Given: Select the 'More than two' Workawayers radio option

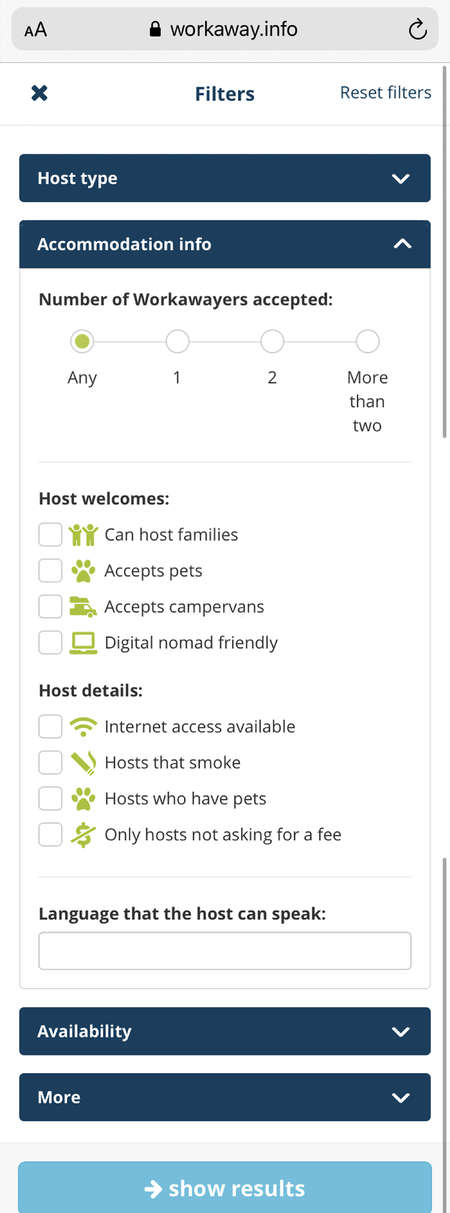Looking at the screenshot, I should [x=367, y=342].
